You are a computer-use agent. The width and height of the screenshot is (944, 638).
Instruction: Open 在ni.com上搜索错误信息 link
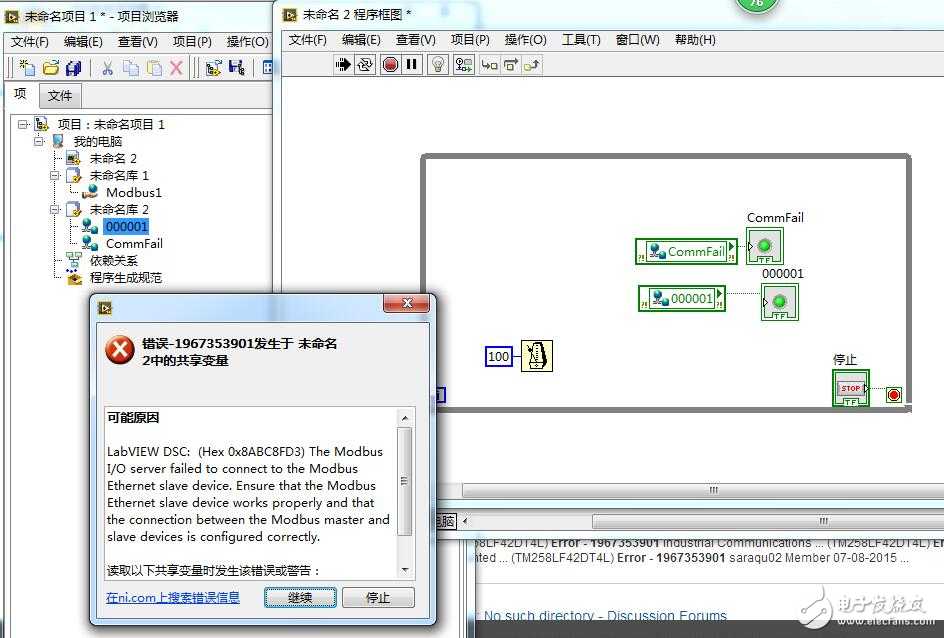click(173, 597)
